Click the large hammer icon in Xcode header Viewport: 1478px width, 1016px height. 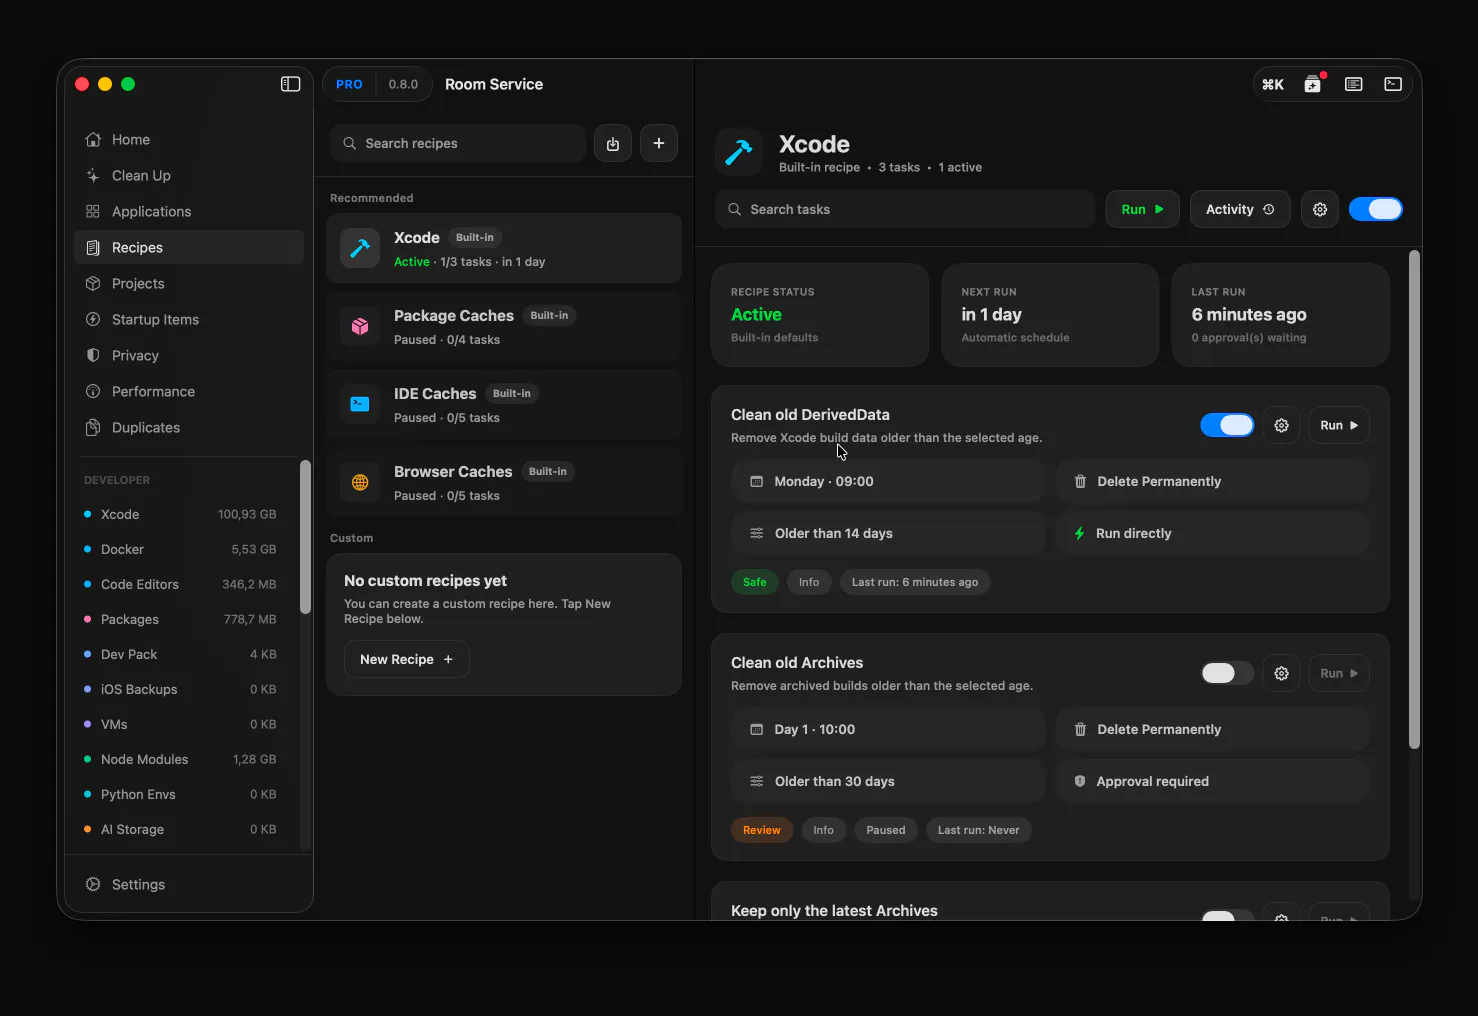pos(739,152)
